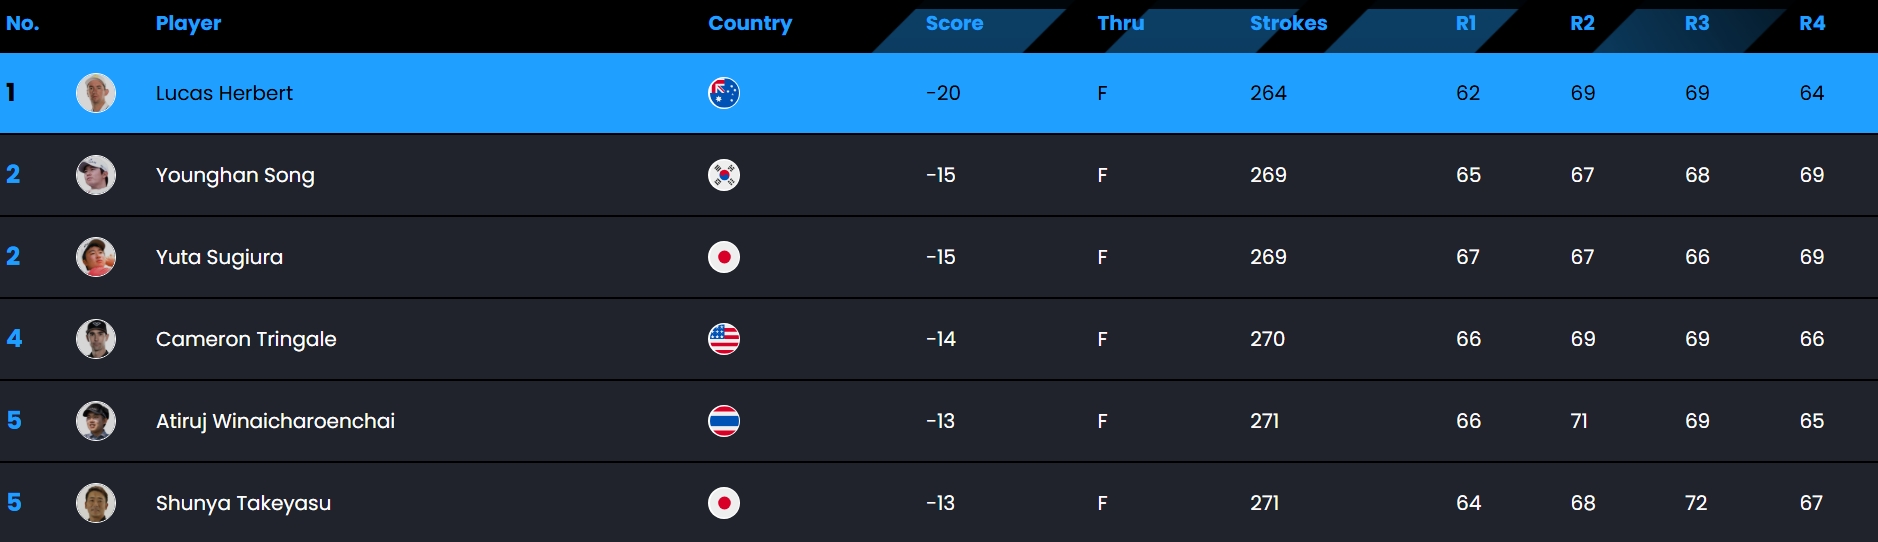This screenshot has height=542, width=1878.
Task: Open Younghan Song's avatar photo
Action: tap(96, 175)
